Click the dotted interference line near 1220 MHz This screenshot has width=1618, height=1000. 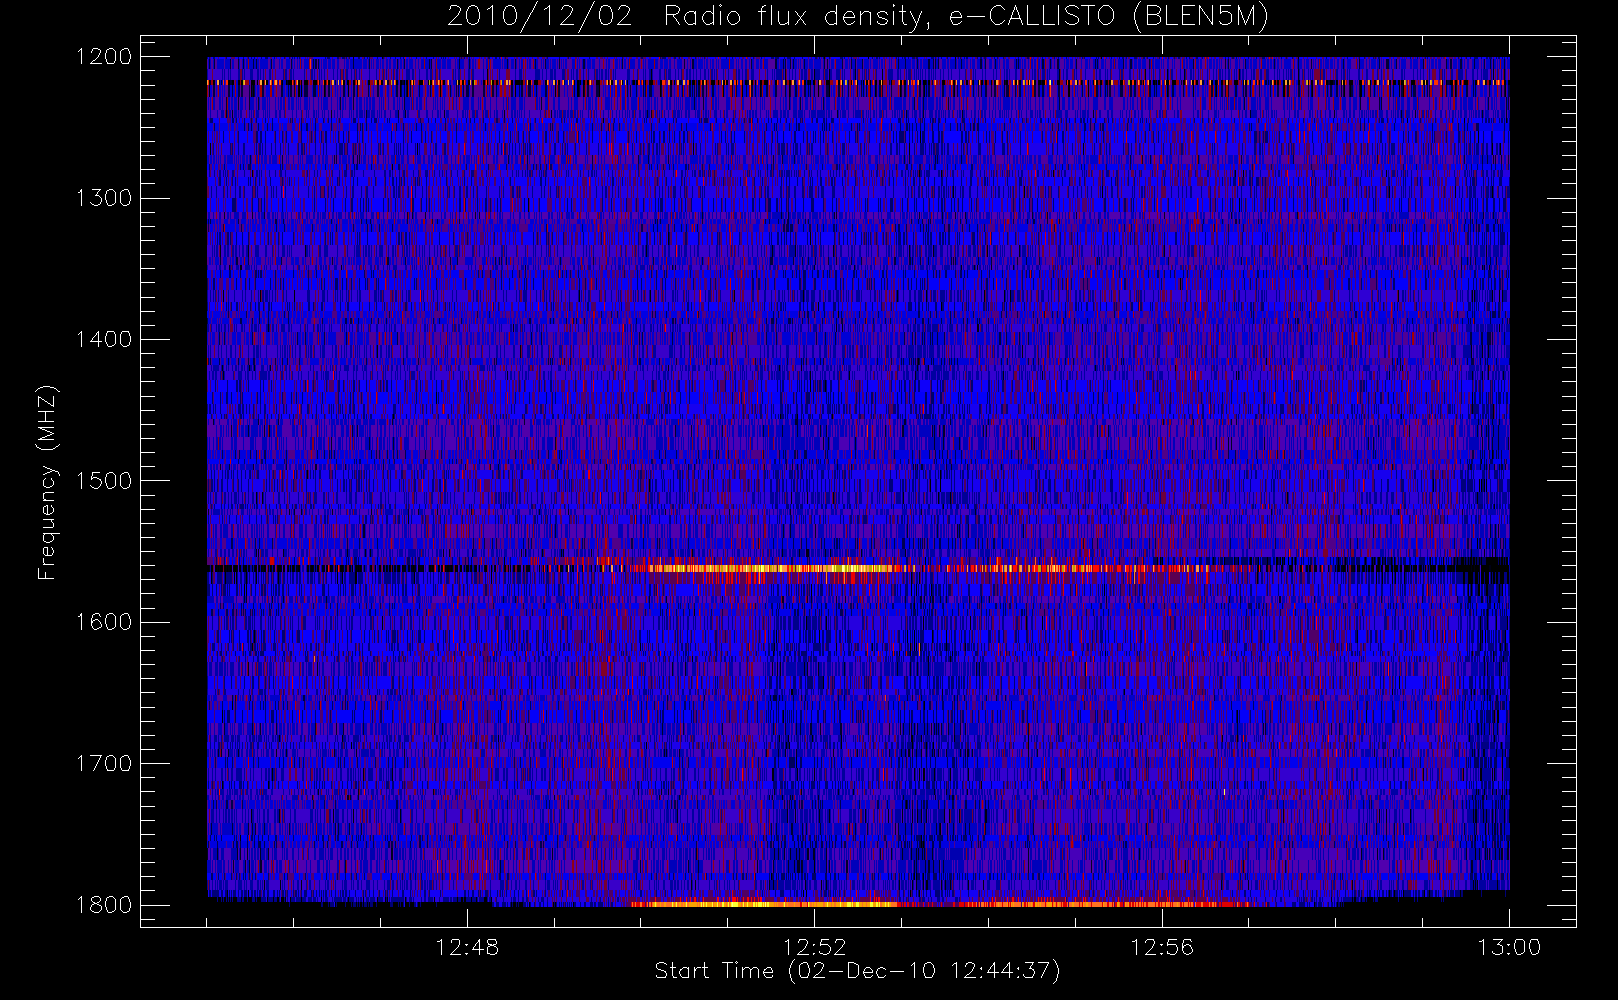[x=857, y=82]
